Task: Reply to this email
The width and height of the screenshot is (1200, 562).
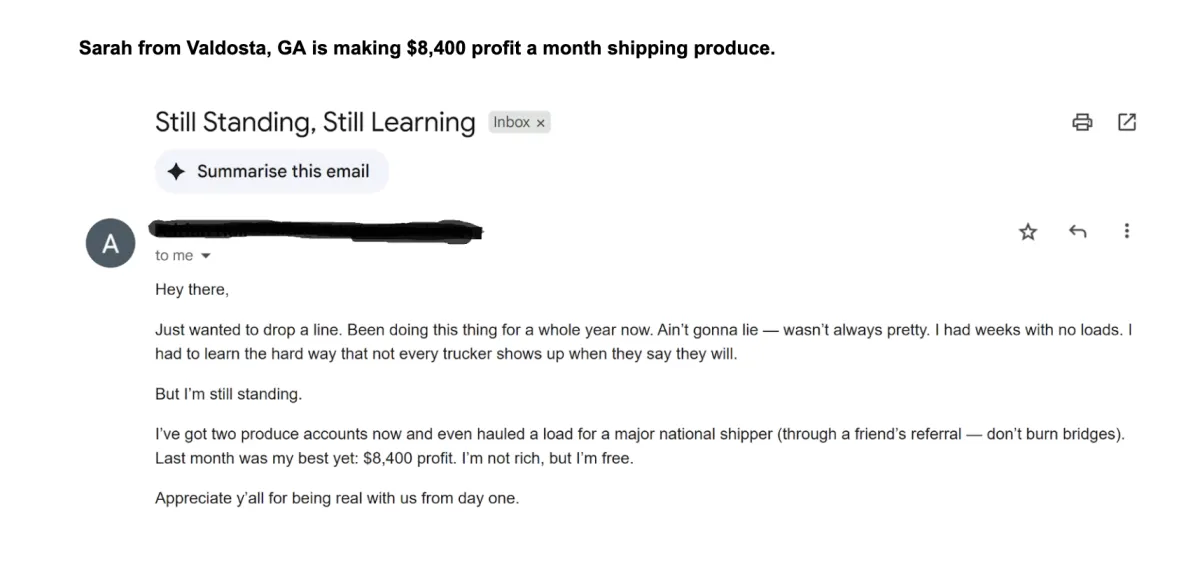Action: (x=1078, y=232)
